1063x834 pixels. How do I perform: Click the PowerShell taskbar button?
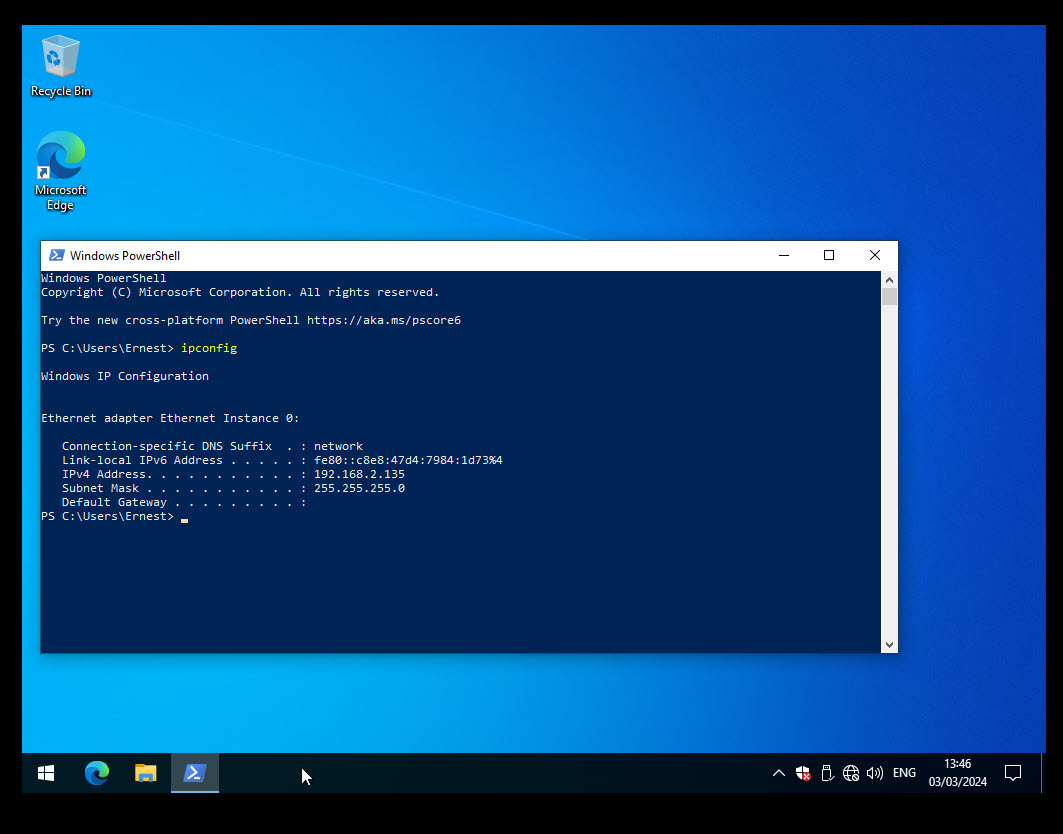click(x=195, y=773)
